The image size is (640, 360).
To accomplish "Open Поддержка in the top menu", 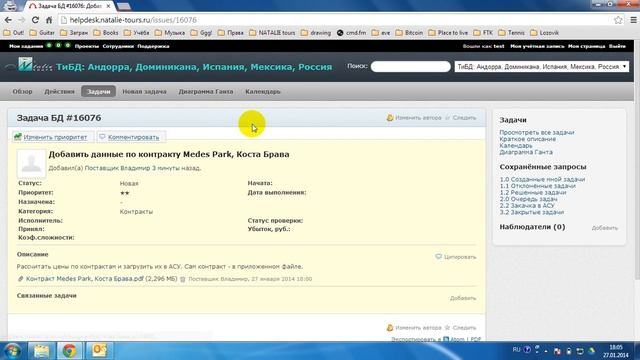I will pyautogui.click(x=153, y=46).
